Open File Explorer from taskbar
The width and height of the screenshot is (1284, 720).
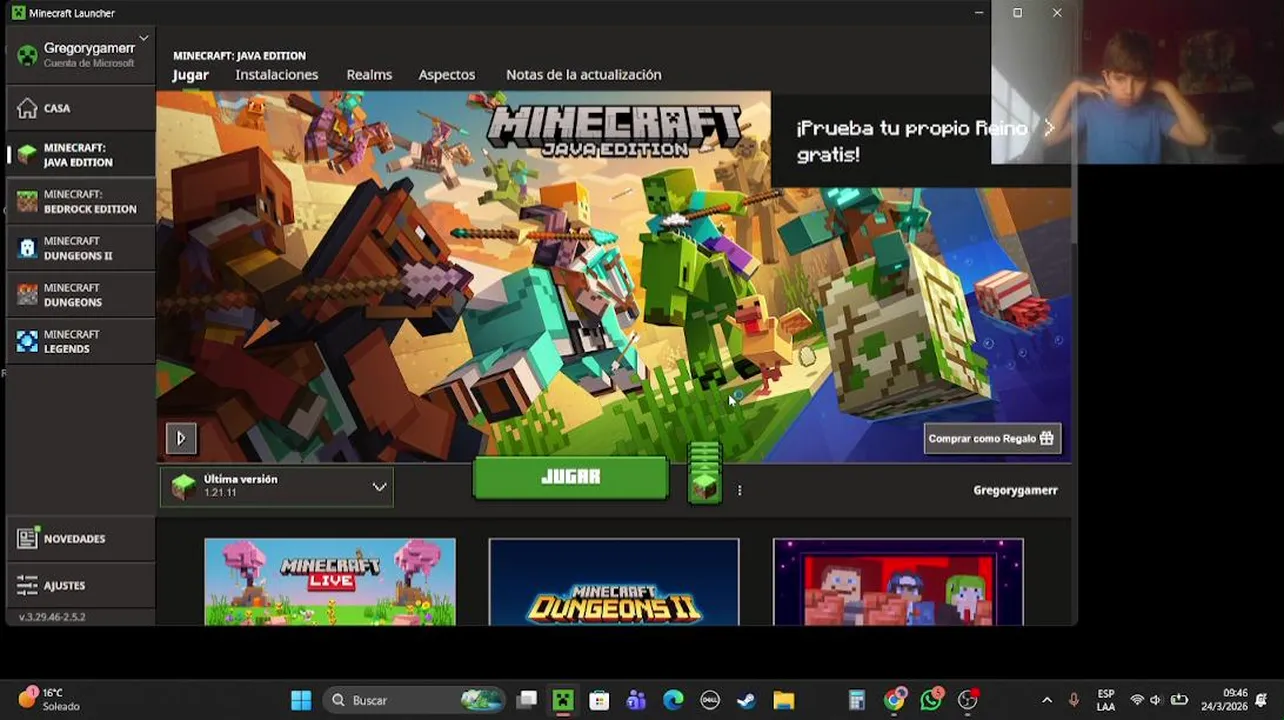click(783, 700)
